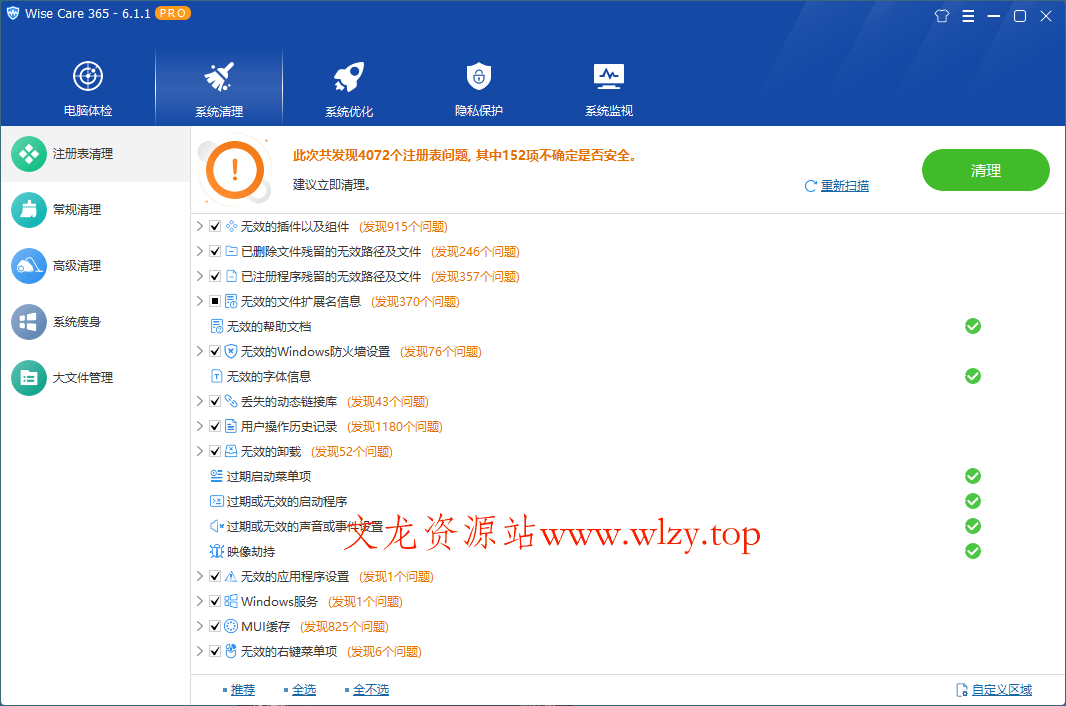The height and width of the screenshot is (706, 1066).
Task: Open 高级清理 from the sidebar icon
Action: pos(27,266)
